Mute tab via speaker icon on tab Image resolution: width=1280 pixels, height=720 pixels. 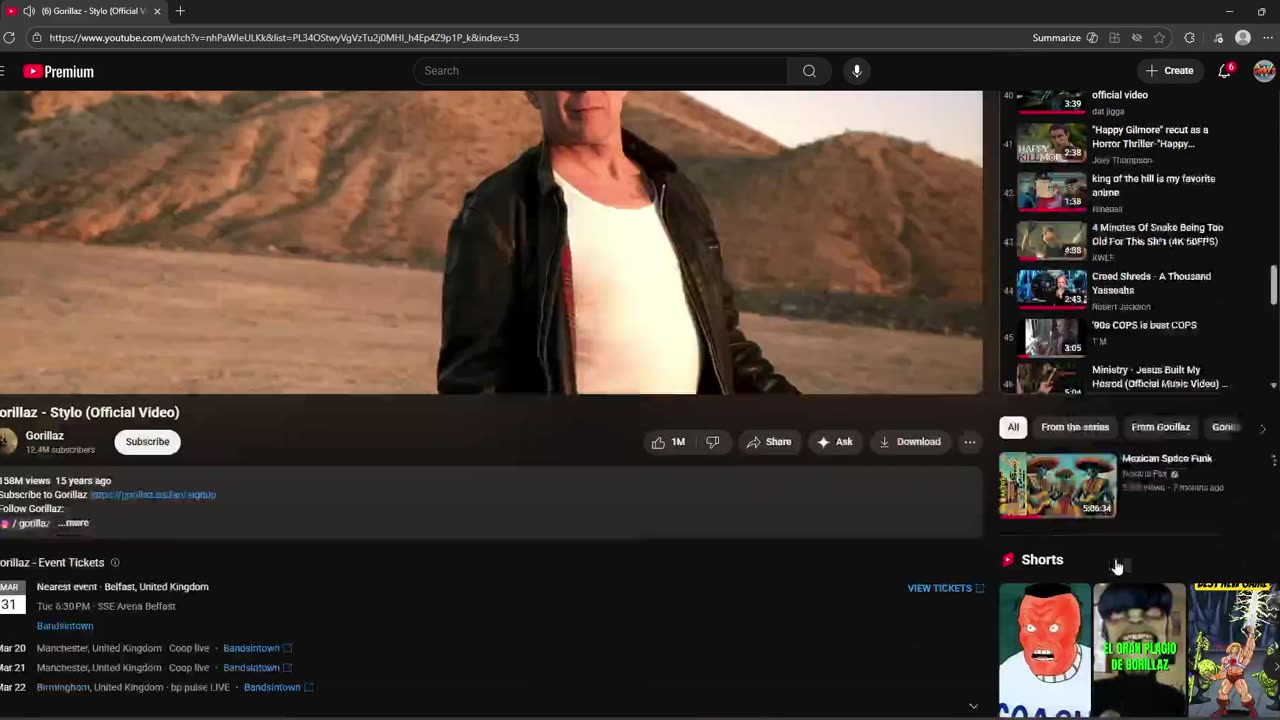tap(29, 11)
